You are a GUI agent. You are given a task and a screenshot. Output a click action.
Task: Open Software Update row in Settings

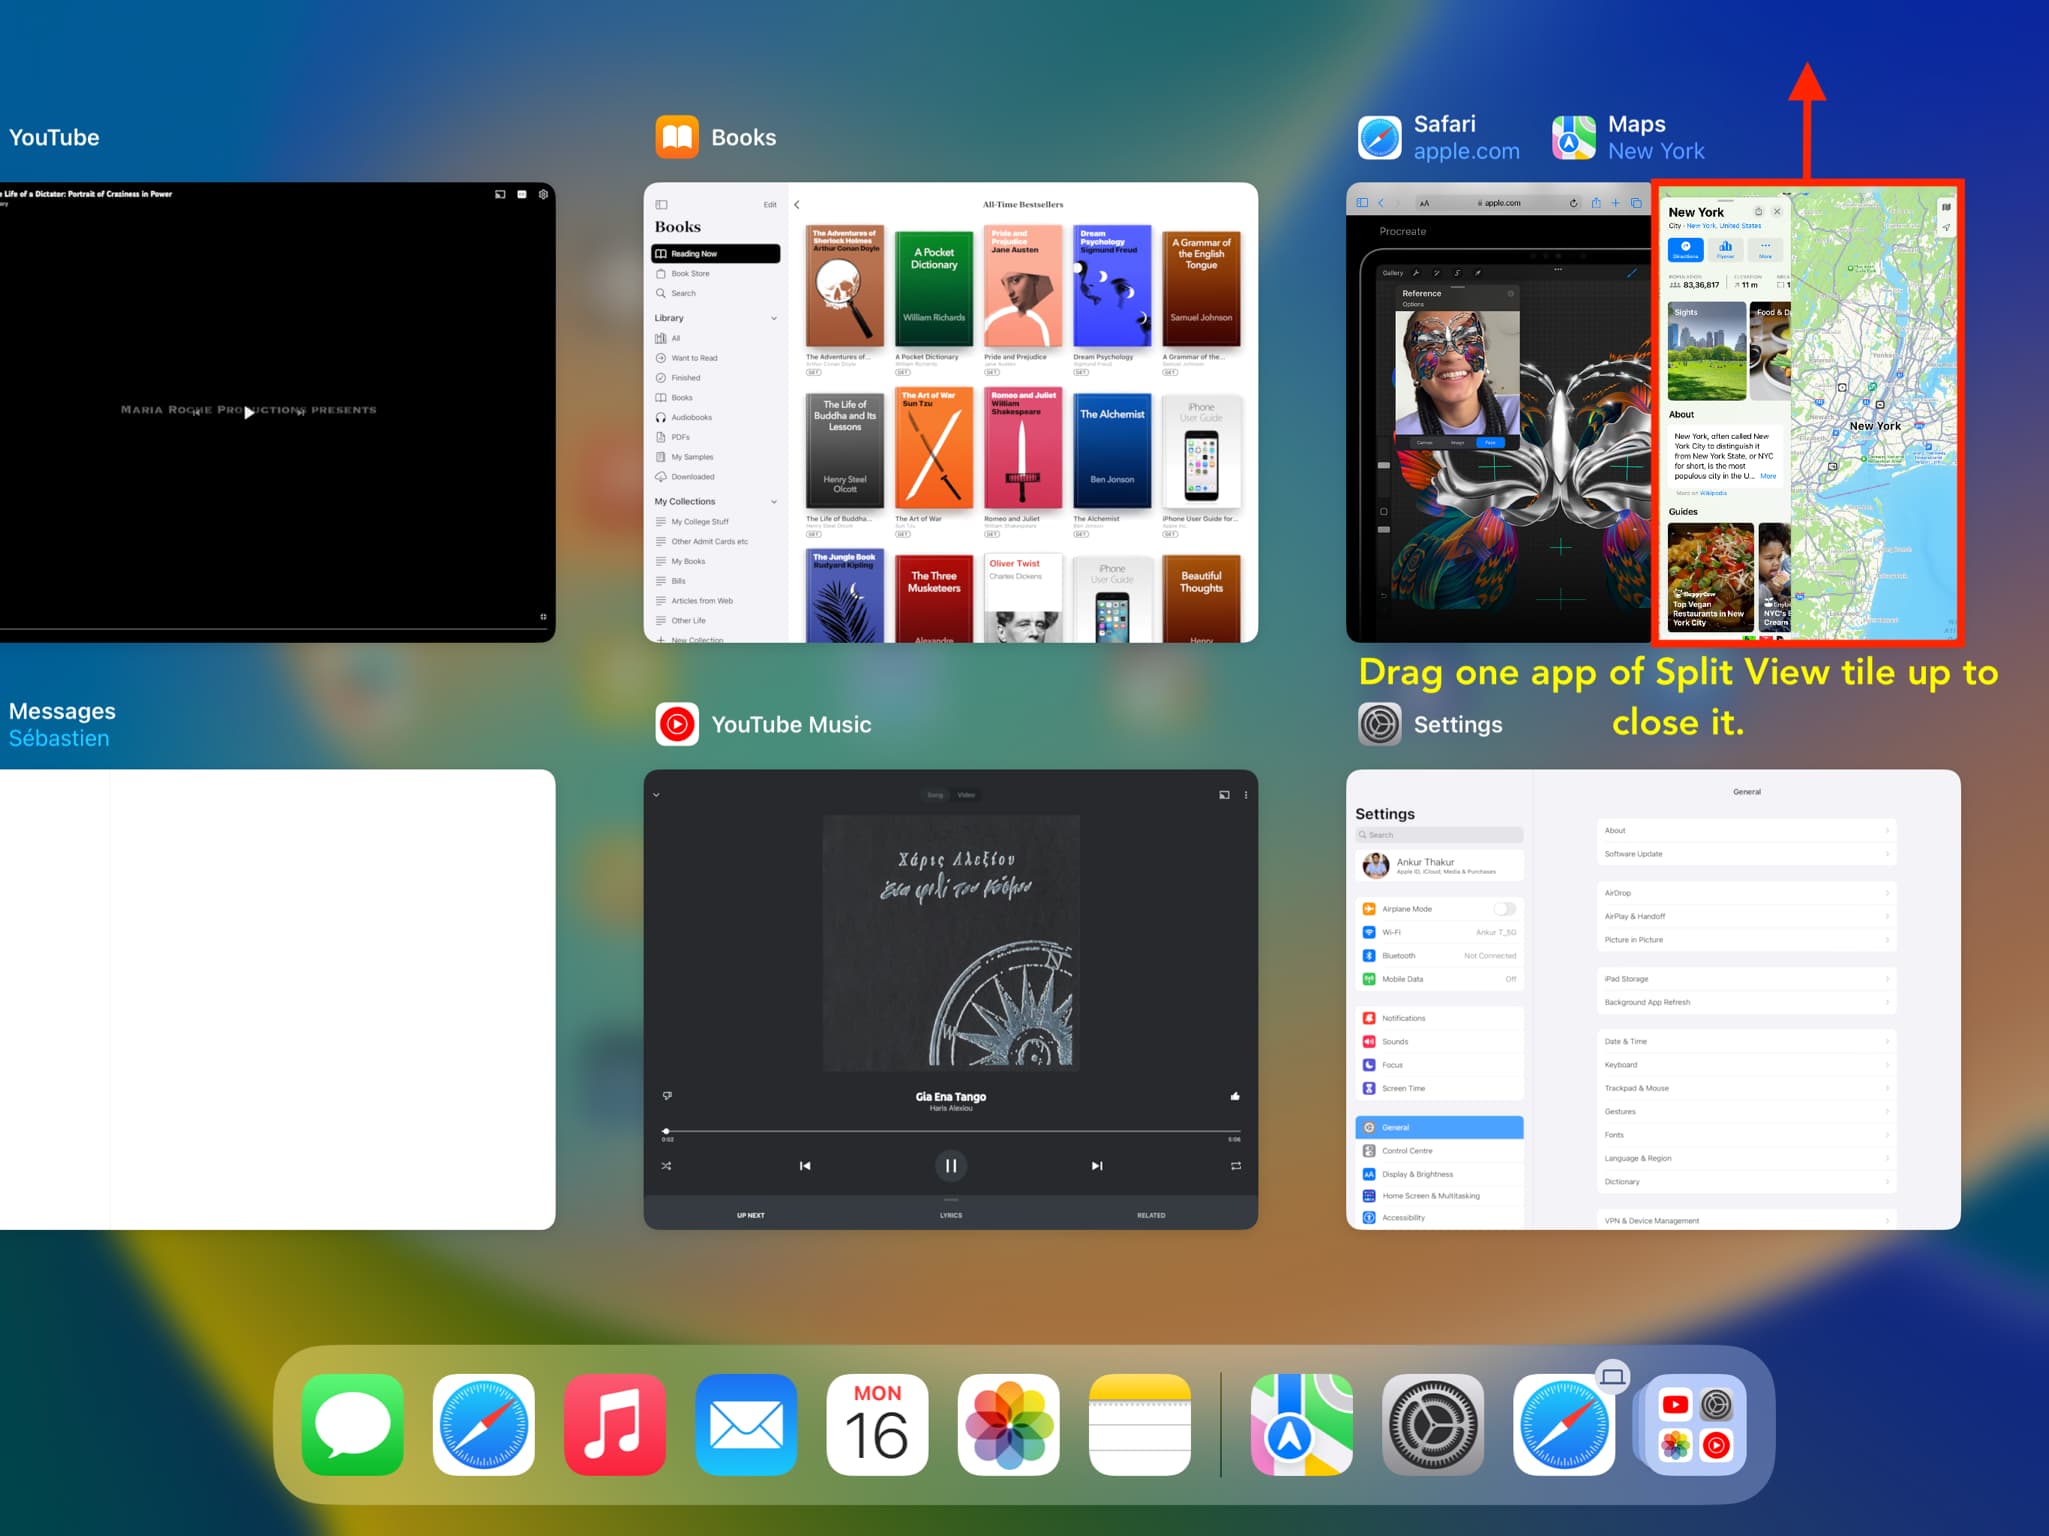pyautogui.click(x=1746, y=854)
